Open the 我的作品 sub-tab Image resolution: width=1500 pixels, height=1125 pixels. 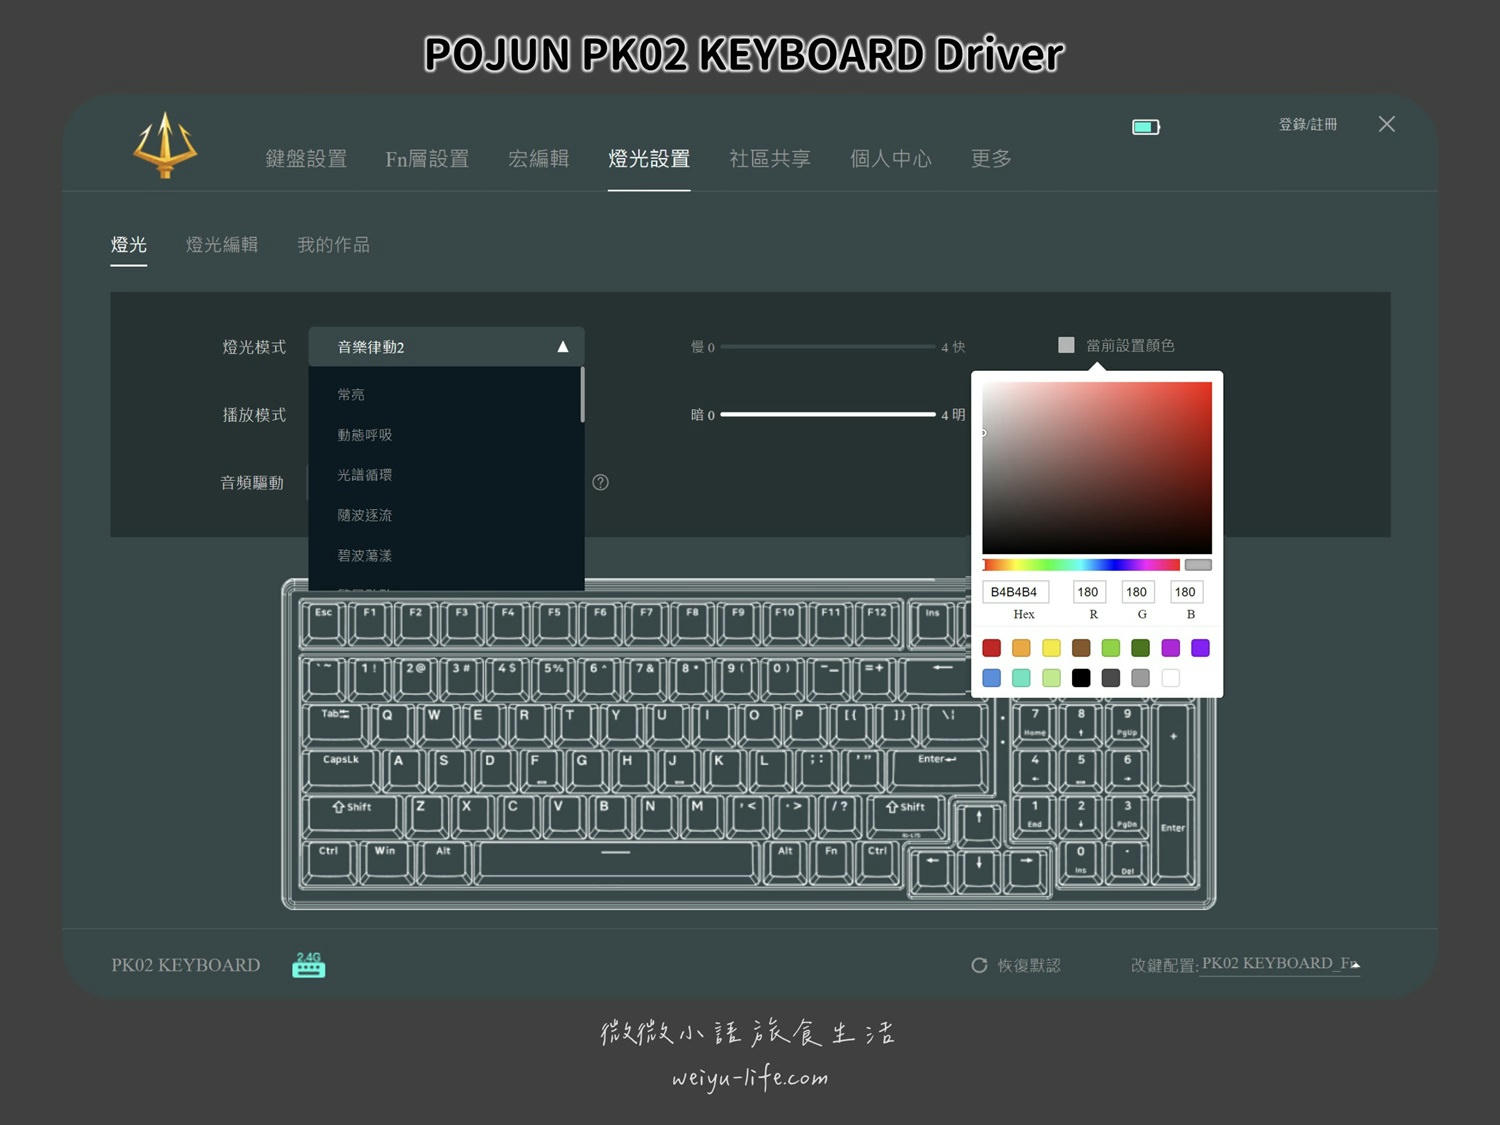pyautogui.click(x=334, y=245)
